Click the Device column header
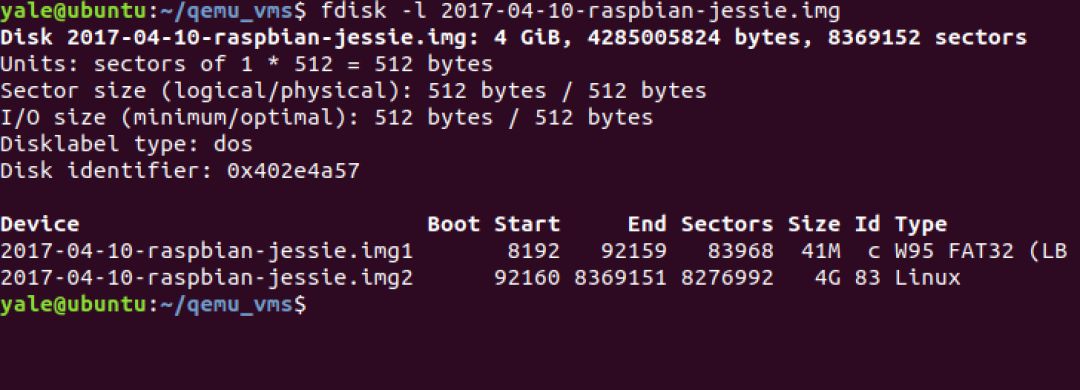The height and width of the screenshot is (390, 1080). (40, 225)
